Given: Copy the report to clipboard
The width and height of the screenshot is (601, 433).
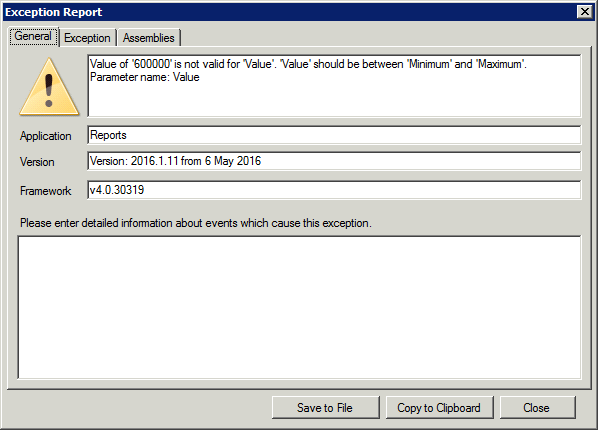Looking at the screenshot, I should pyautogui.click(x=440, y=408).
